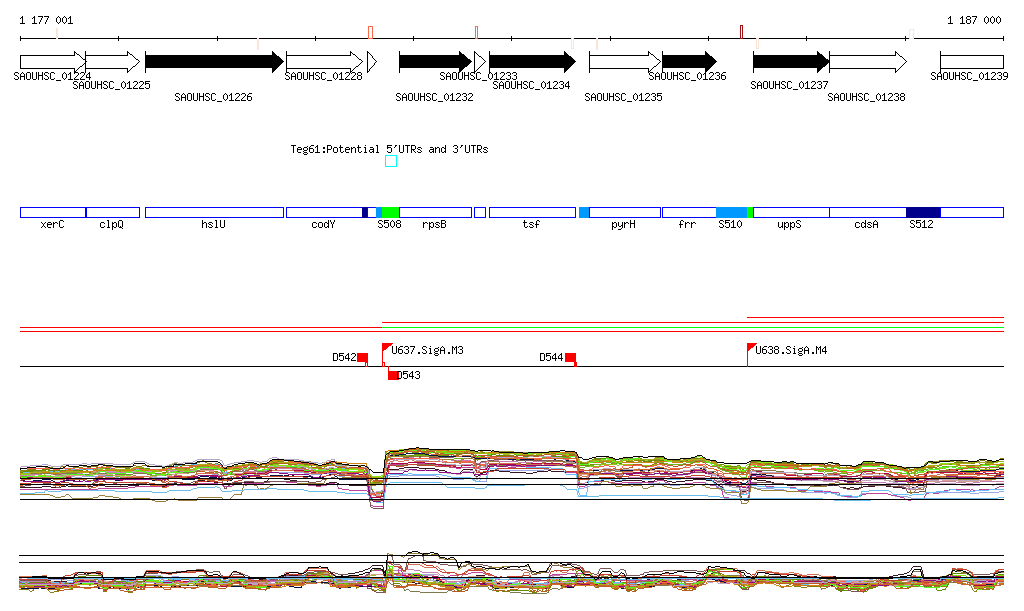Click the SAOUHSC_01232 gene label
Image resolution: width=1024 pixels, height=611 pixels.
pos(434,98)
